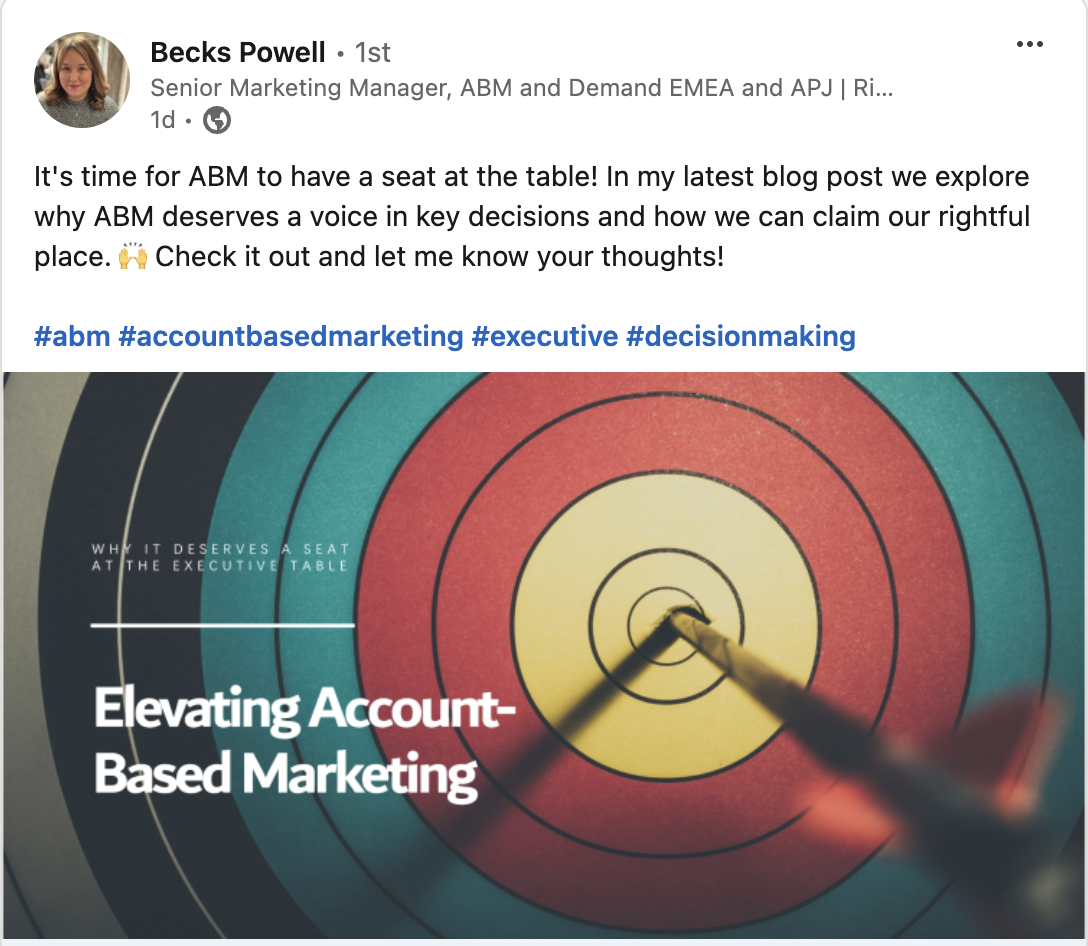Open Becks Powell's name link
This screenshot has height=946, width=1088.
click(x=238, y=52)
